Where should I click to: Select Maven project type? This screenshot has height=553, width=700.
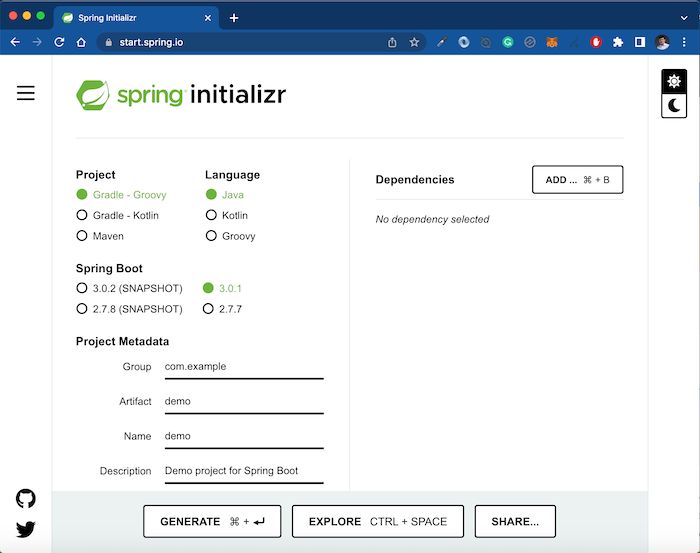click(x=100, y=236)
